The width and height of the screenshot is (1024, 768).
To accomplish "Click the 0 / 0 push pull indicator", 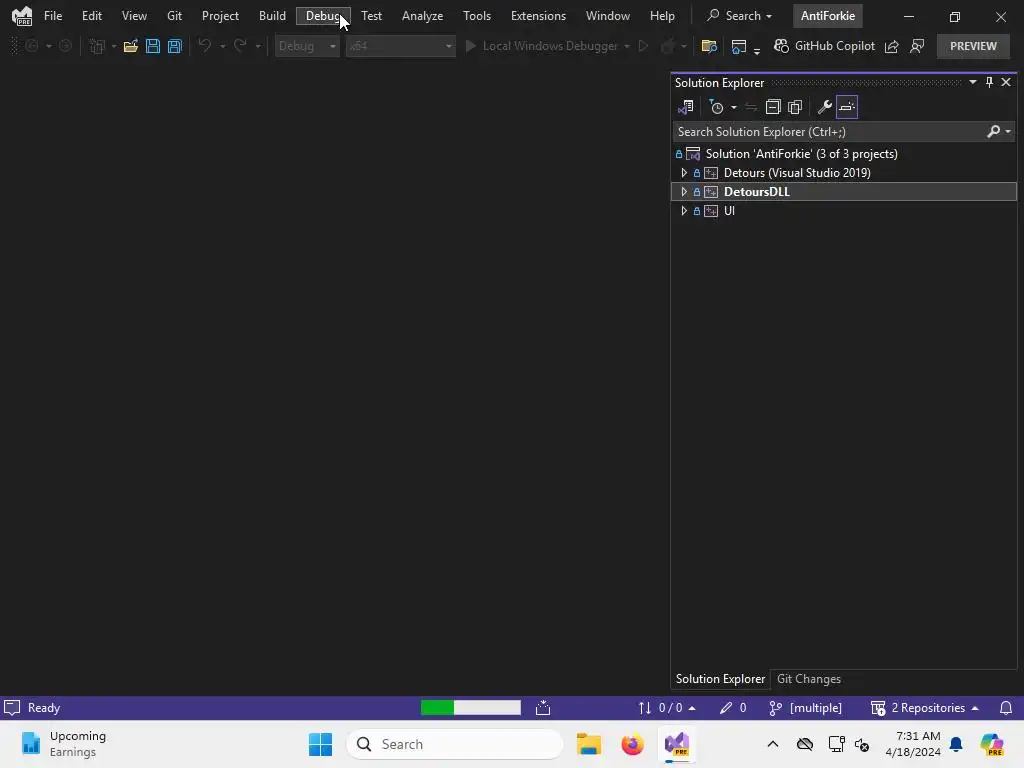I will click(667, 708).
